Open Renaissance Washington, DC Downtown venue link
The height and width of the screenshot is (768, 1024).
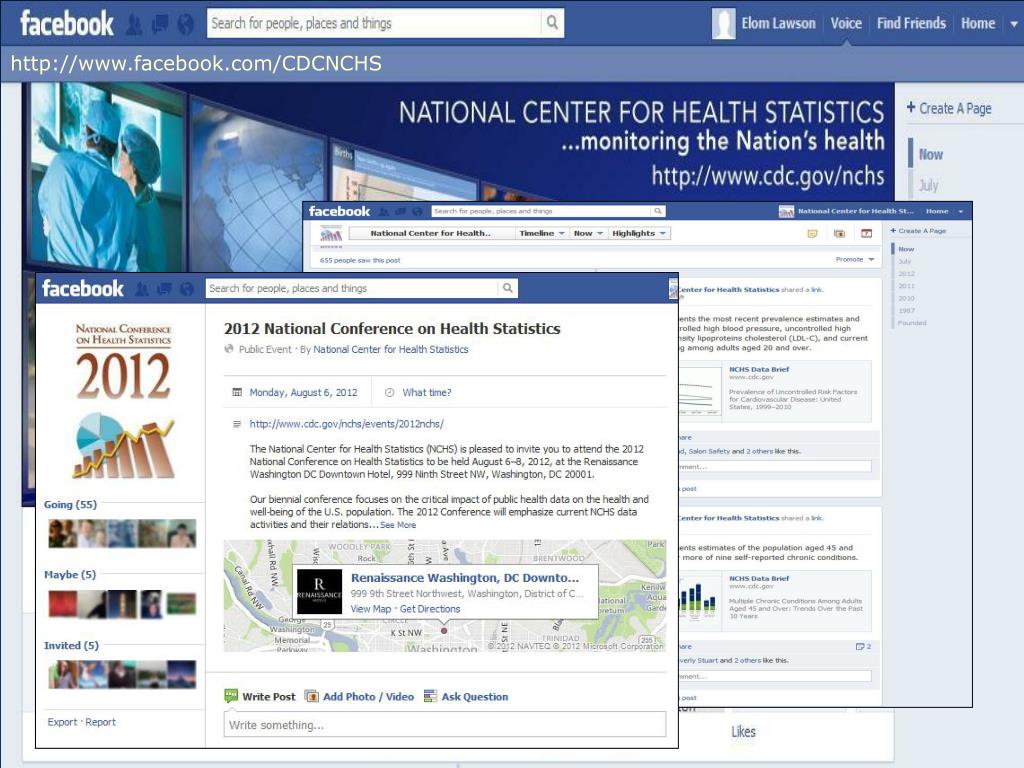(x=464, y=578)
